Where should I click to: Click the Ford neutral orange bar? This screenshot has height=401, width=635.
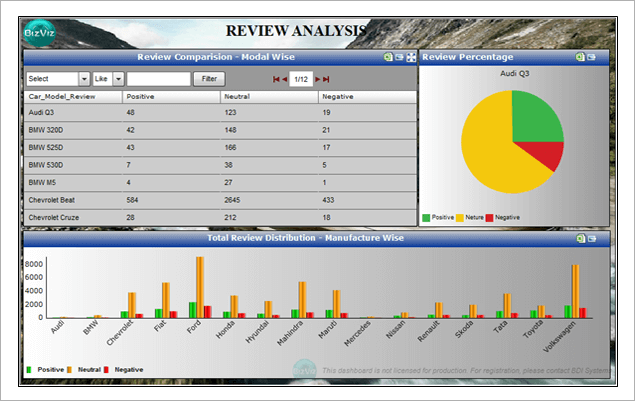pos(200,287)
